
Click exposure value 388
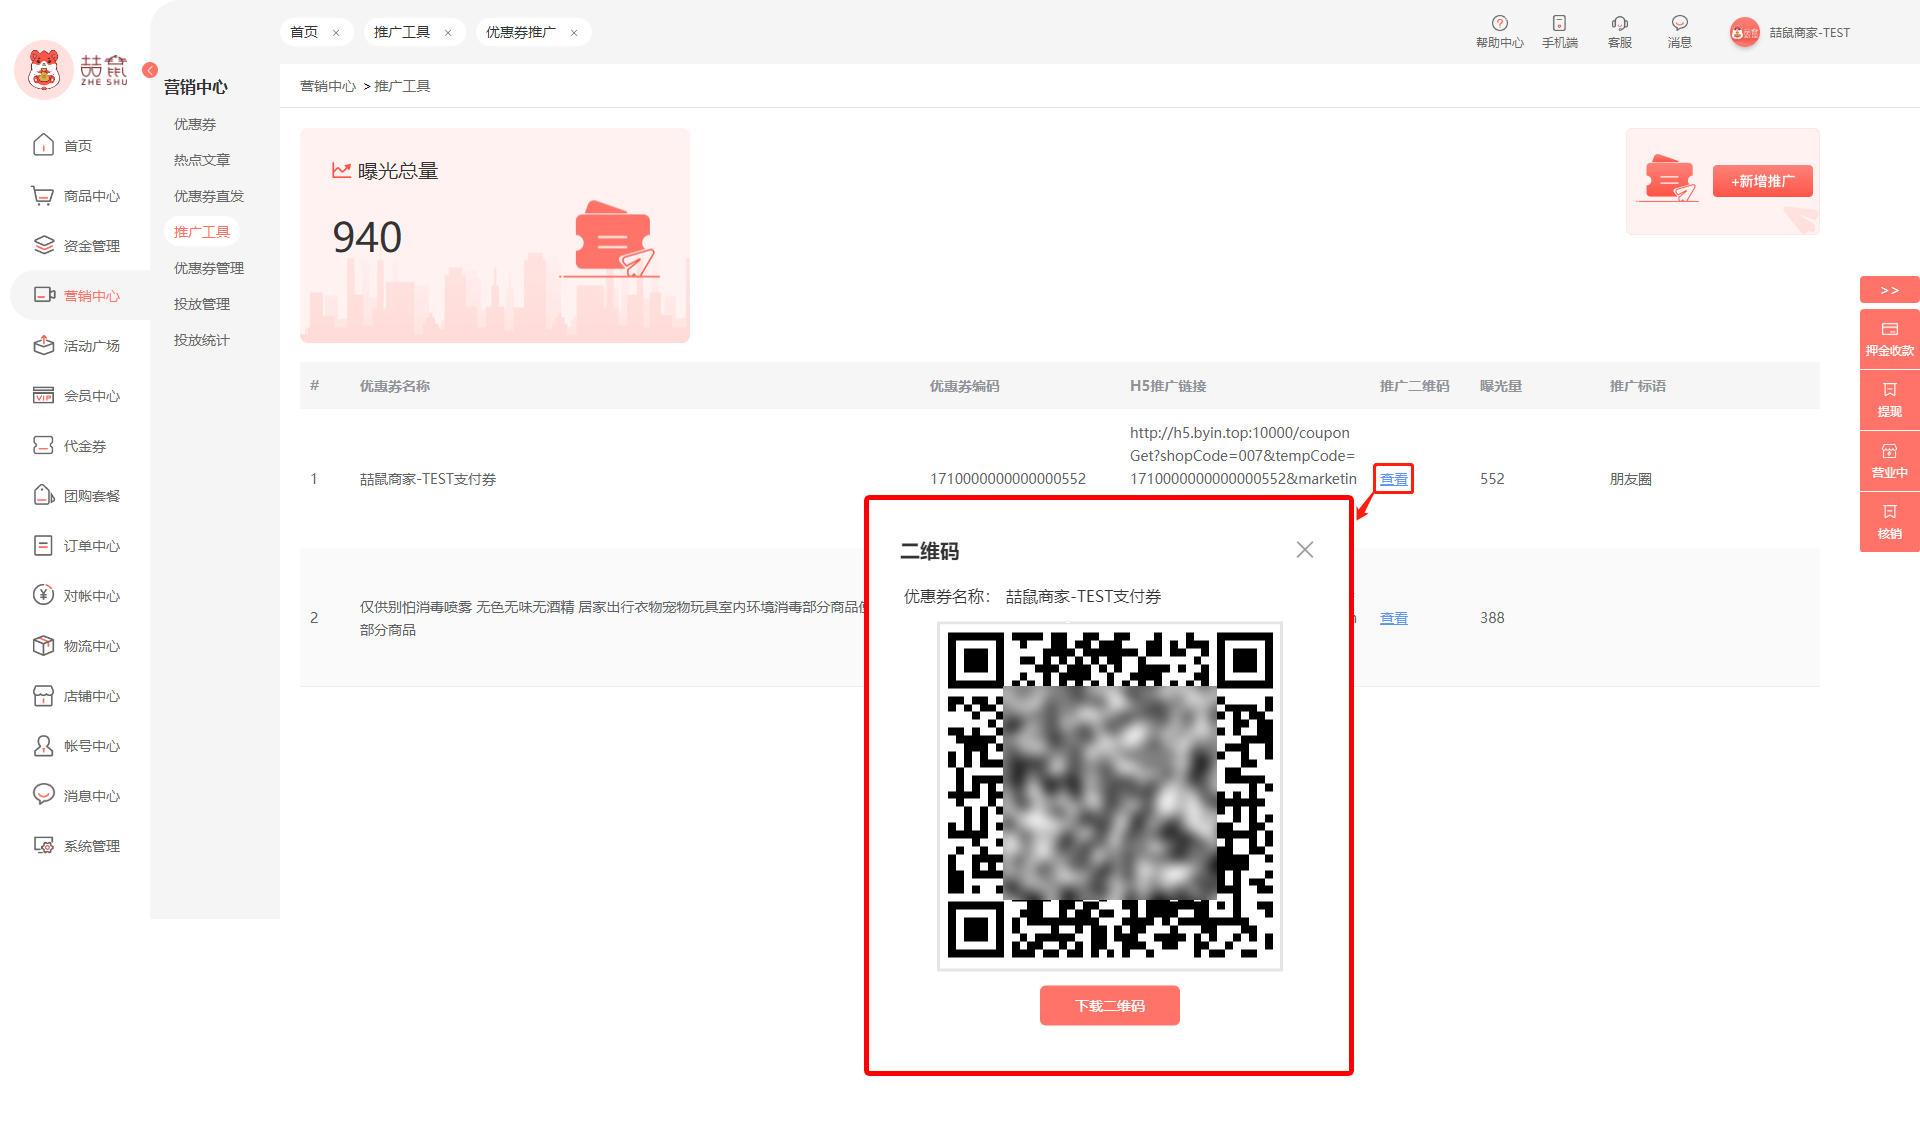point(1491,618)
